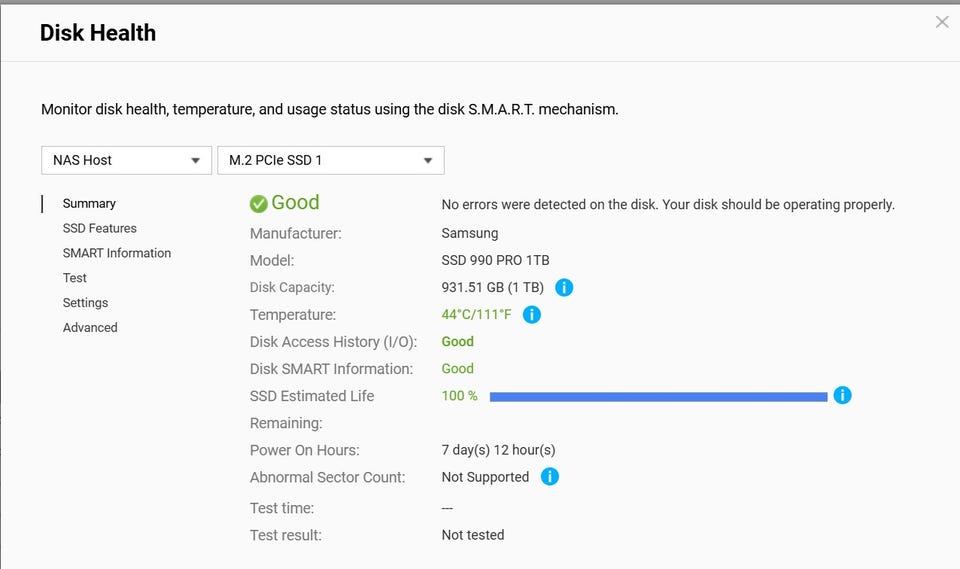Click the SSD Estimated Life progress bar

[x=658, y=397]
